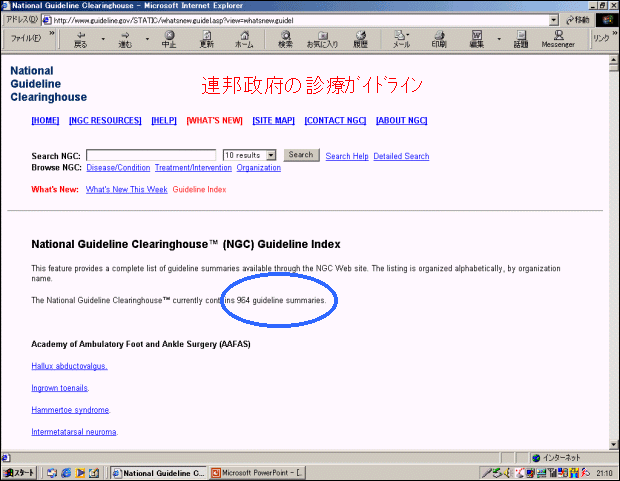Screen dimensions: 620x481
Task: Click the Back (戻る) toolbar button
Action: [80, 39]
